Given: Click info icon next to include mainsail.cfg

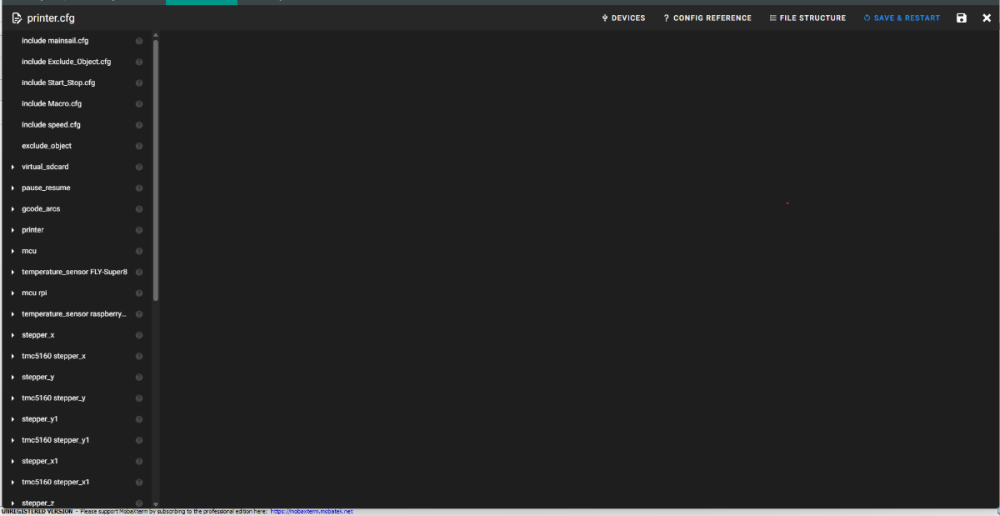Looking at the screenshot, I should [139, 41].
